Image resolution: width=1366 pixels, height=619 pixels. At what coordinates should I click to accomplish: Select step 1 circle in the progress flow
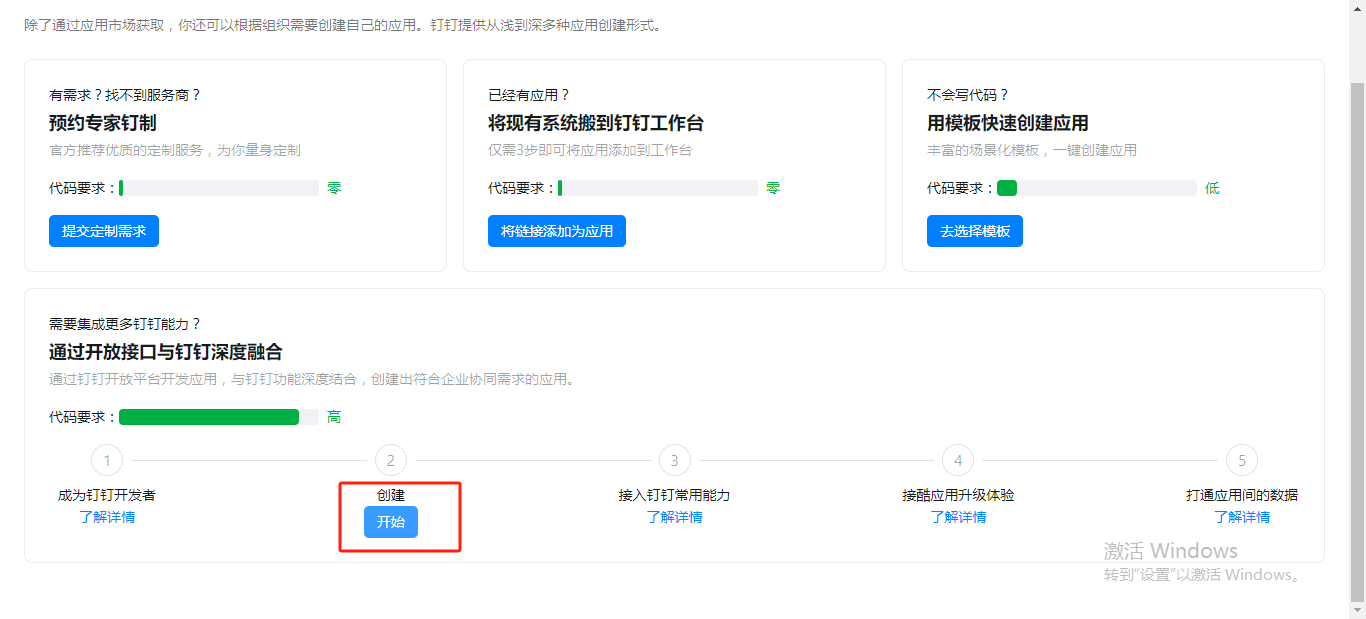[x=107, y=460]
